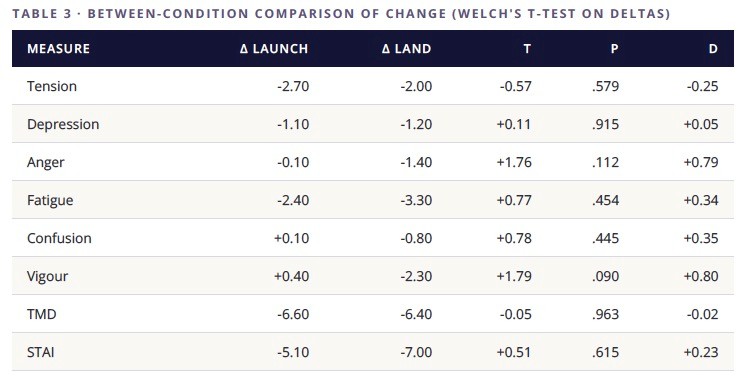Click Anger effect size +0.79

tap(701, 162)
